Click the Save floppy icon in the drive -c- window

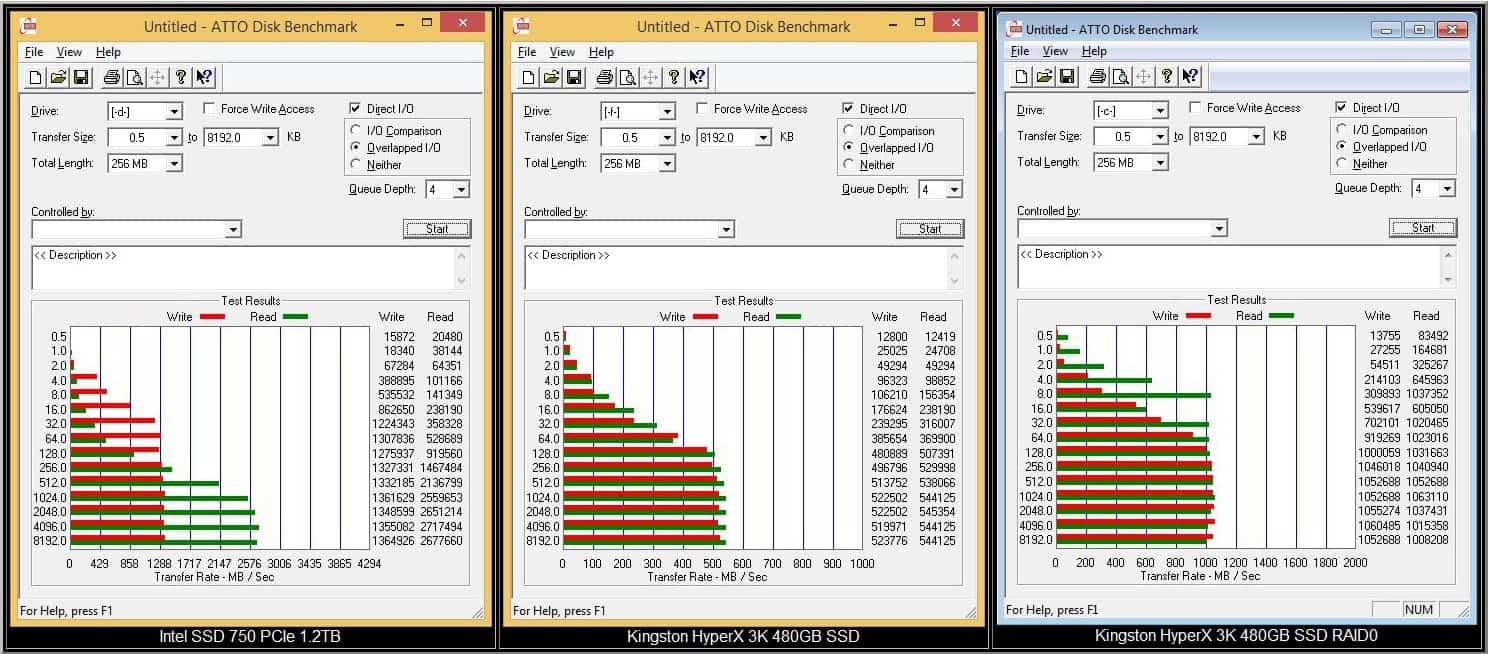coord(1067,77)
